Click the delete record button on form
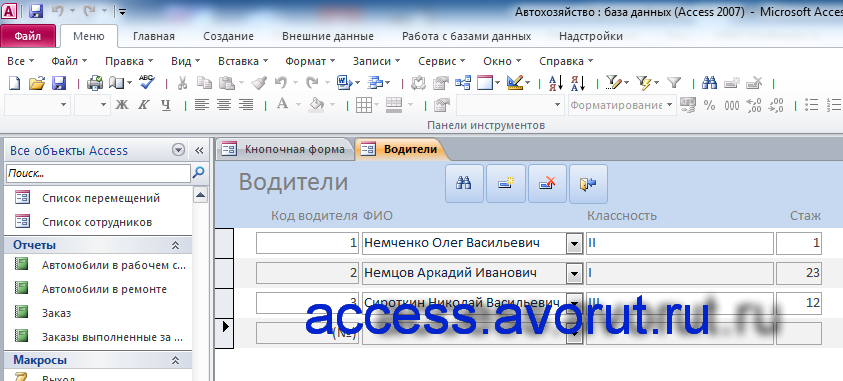The height and width of the screenshot is (381, 843). [x=547, y=184]
